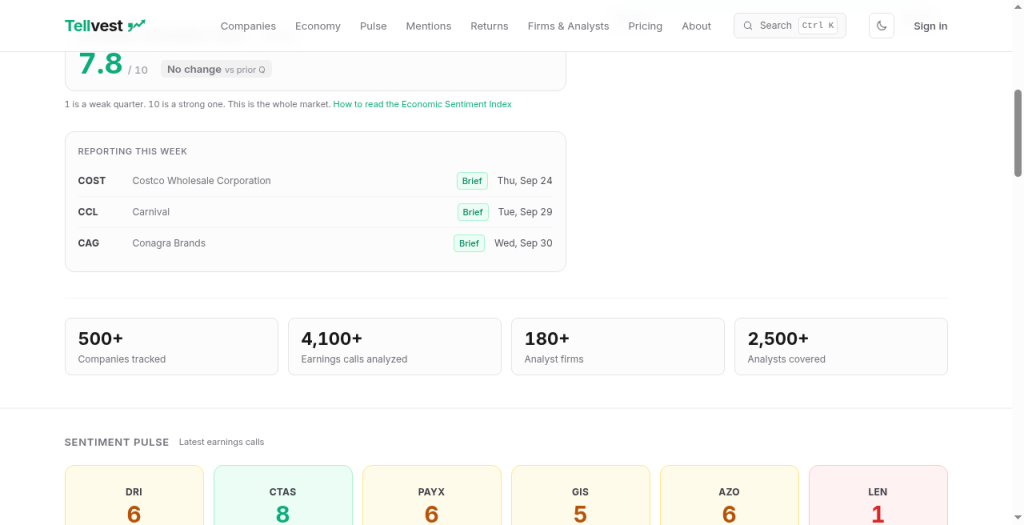Go to Pulse page
The width and height of the screenshot is (1024, 525).
click(373, 26)
